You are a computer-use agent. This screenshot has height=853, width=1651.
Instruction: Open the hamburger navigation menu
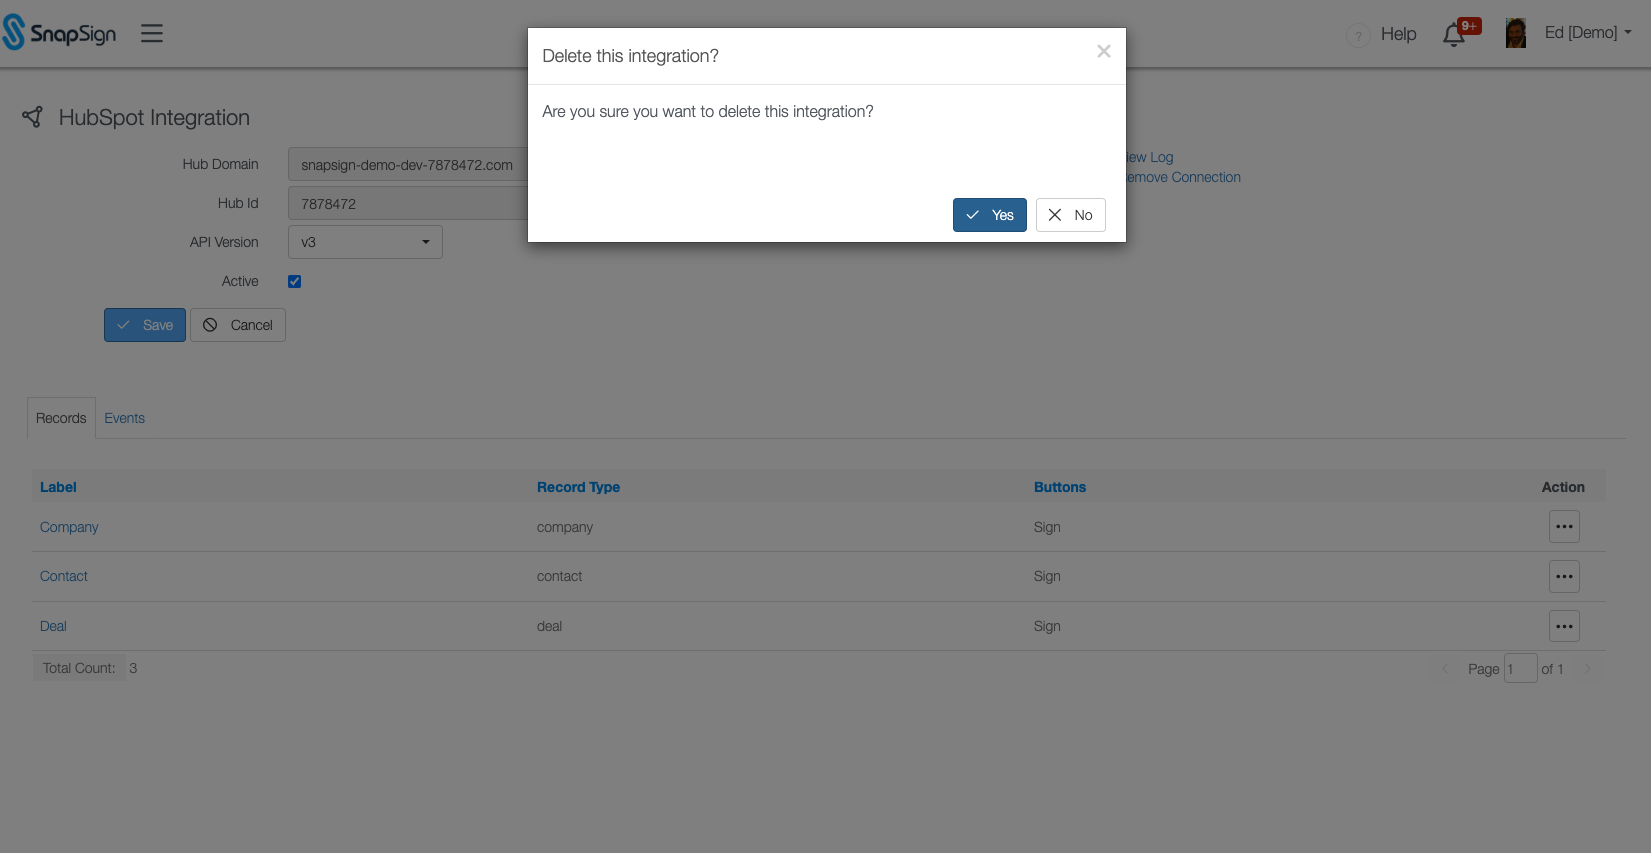tap(152, 33)
